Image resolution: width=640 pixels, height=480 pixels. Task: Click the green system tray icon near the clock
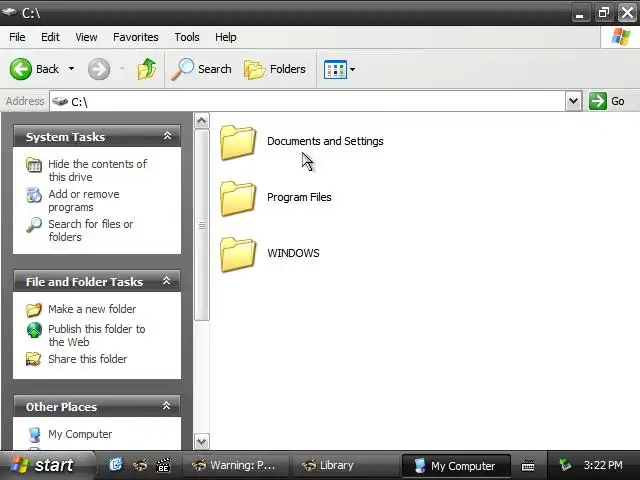pyautogui.click(x=565, y=465)
